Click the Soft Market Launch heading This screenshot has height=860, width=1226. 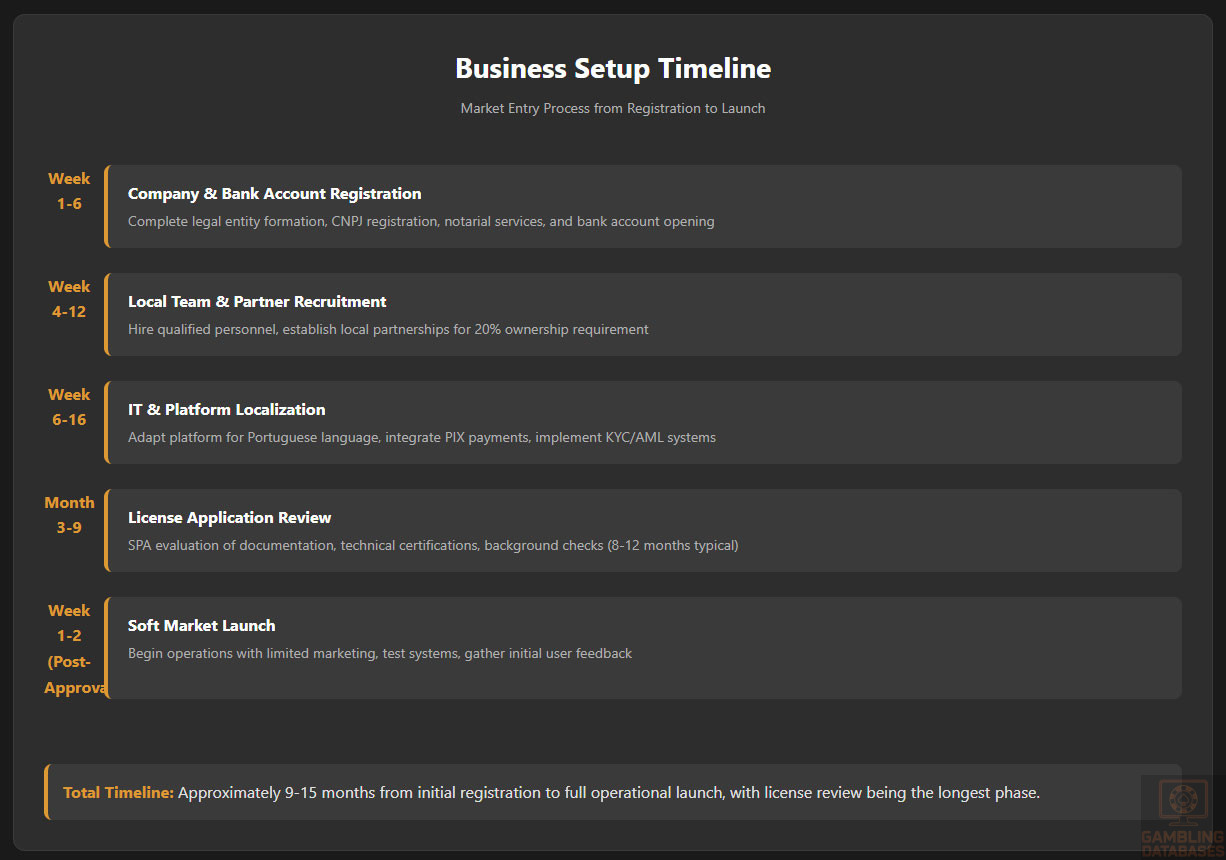coord(201,626)
